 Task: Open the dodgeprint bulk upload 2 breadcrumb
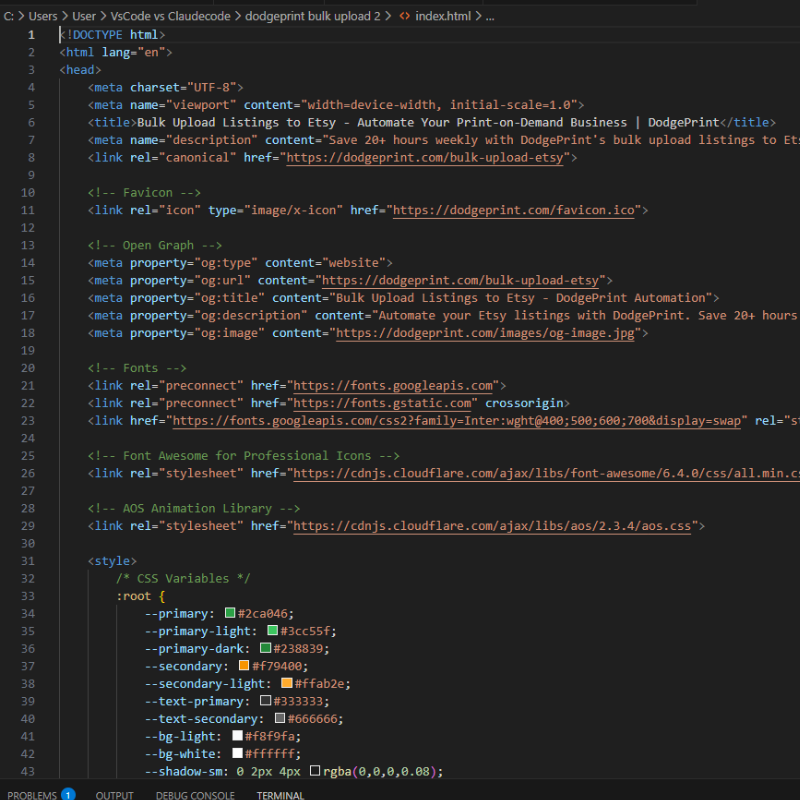(312, 16)
